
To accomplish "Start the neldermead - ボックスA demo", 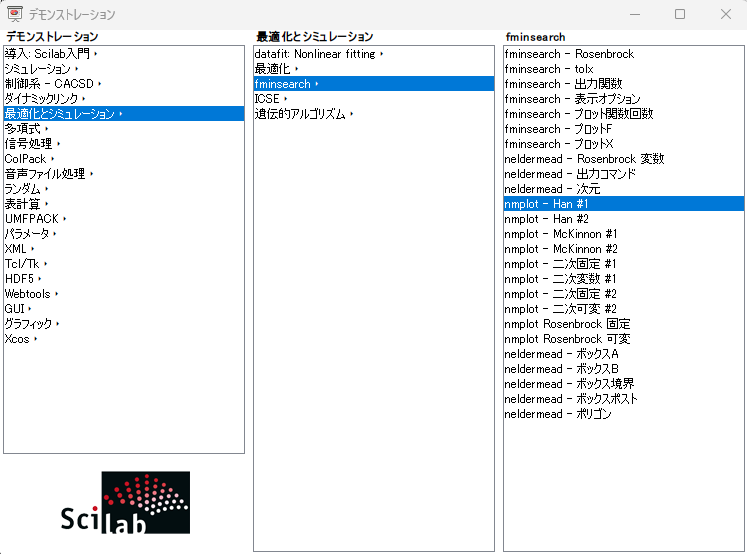I will click(561, 354).
